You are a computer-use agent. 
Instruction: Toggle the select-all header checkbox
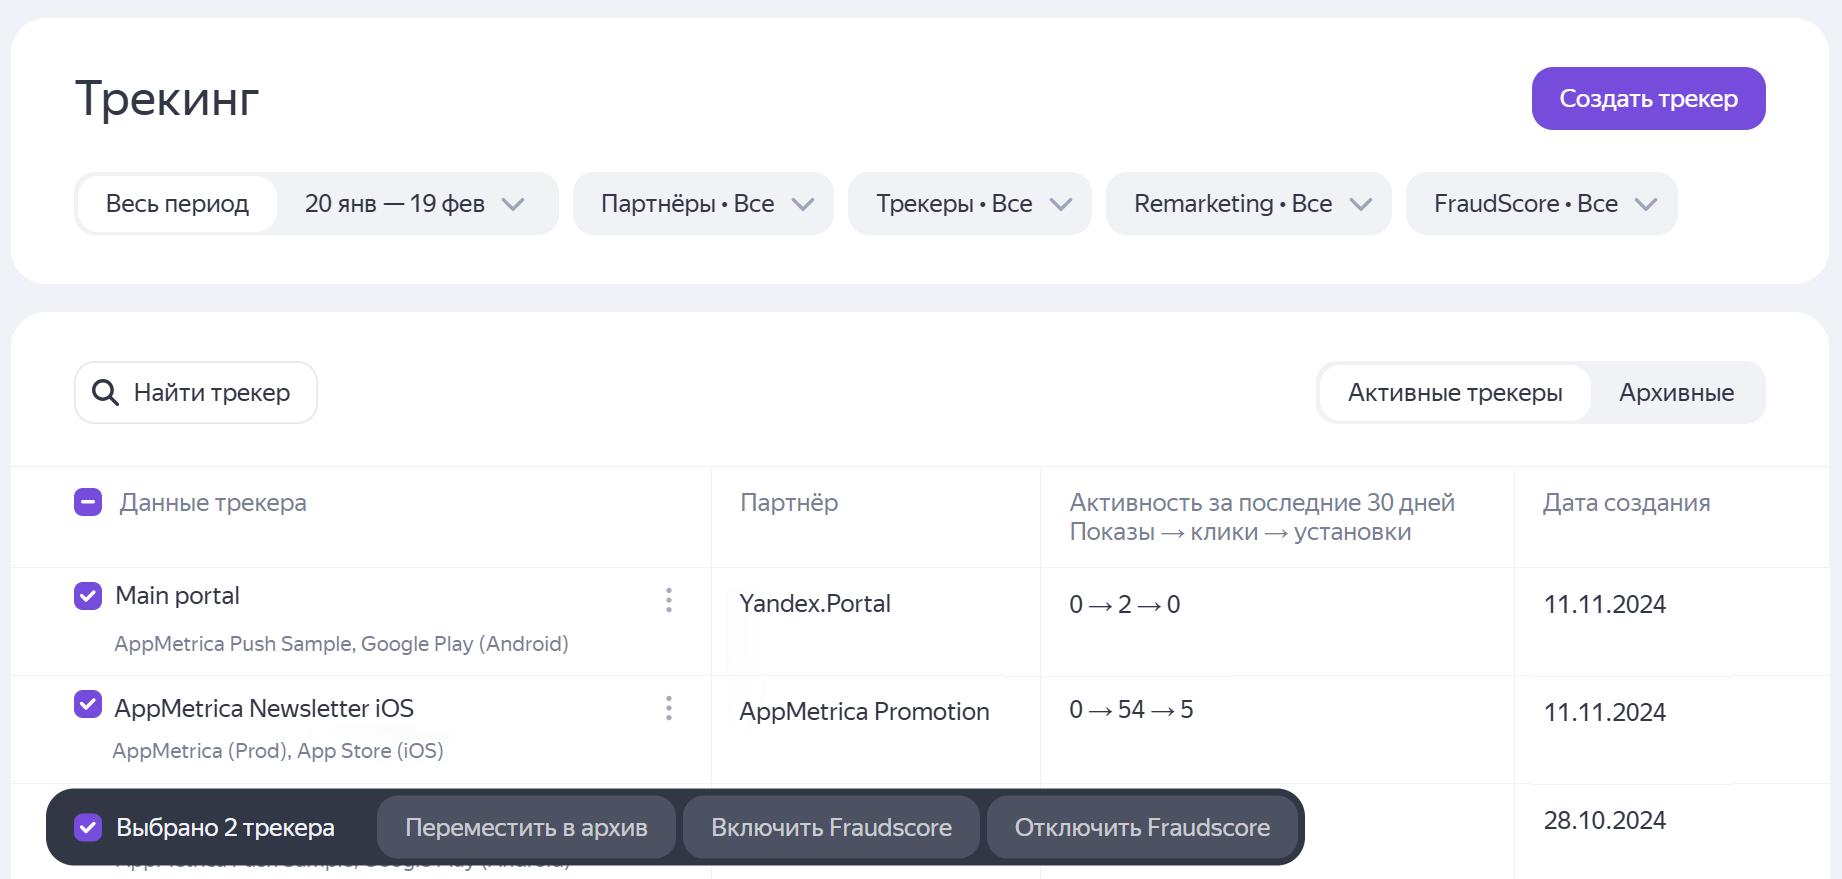click(88, 502)
